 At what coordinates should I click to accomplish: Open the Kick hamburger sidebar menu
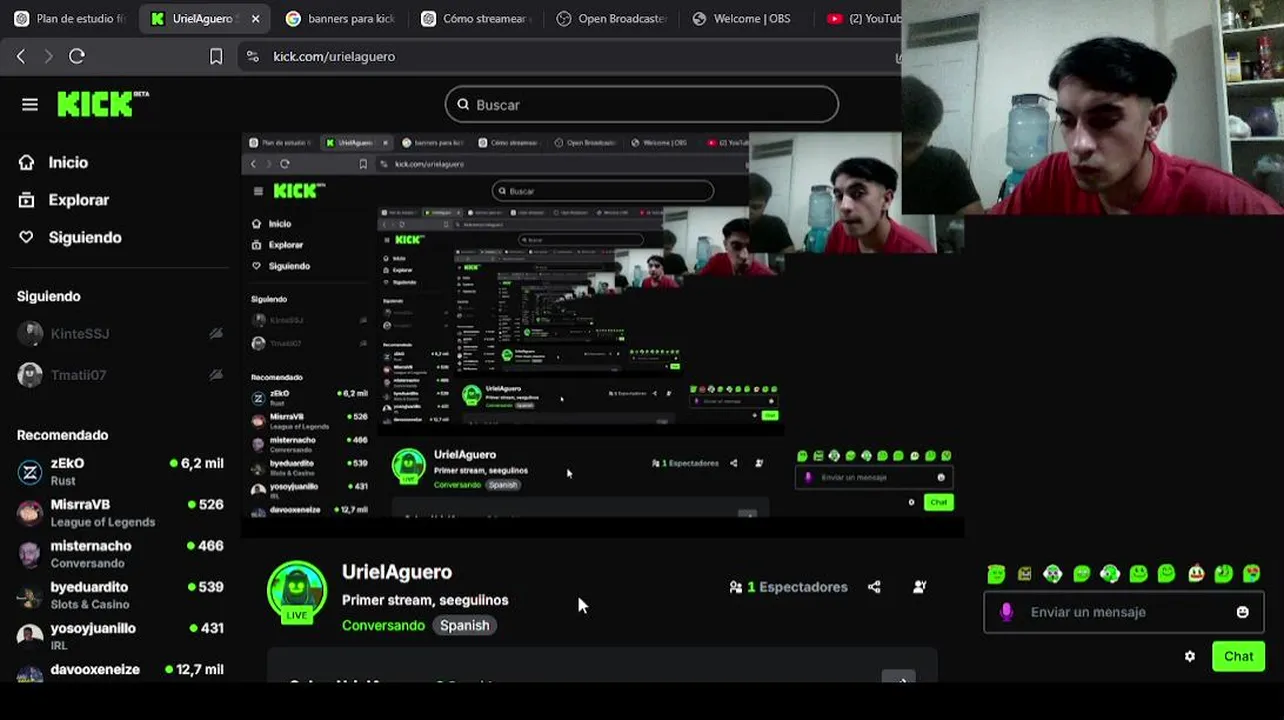(x=30, y=104)
